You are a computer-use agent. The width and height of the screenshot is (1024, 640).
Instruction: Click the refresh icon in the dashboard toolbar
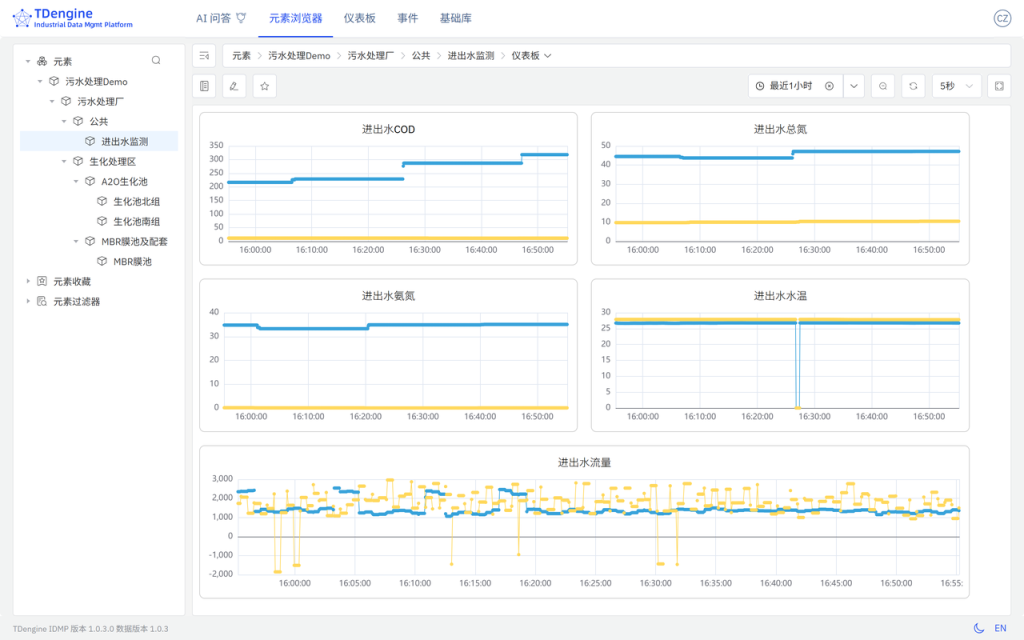[x=912, y=86]
